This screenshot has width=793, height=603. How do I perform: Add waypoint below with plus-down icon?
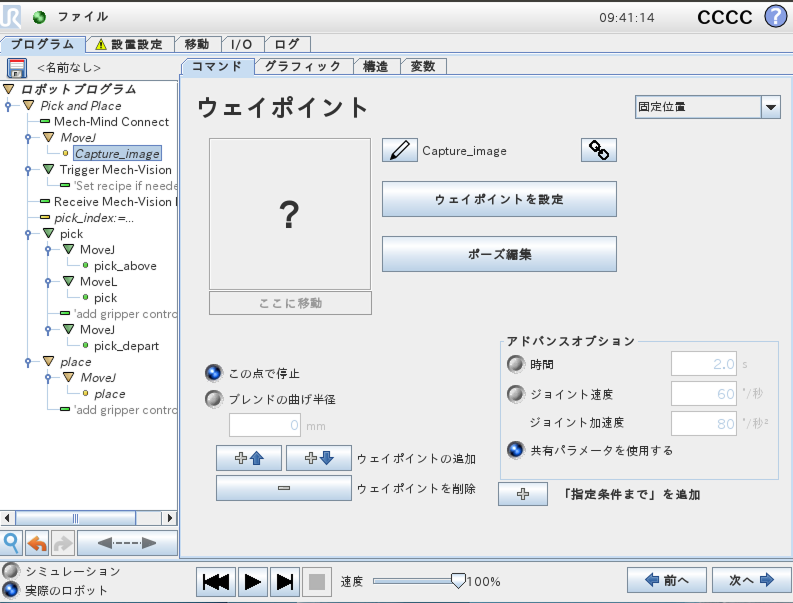[x=319, y=458]
